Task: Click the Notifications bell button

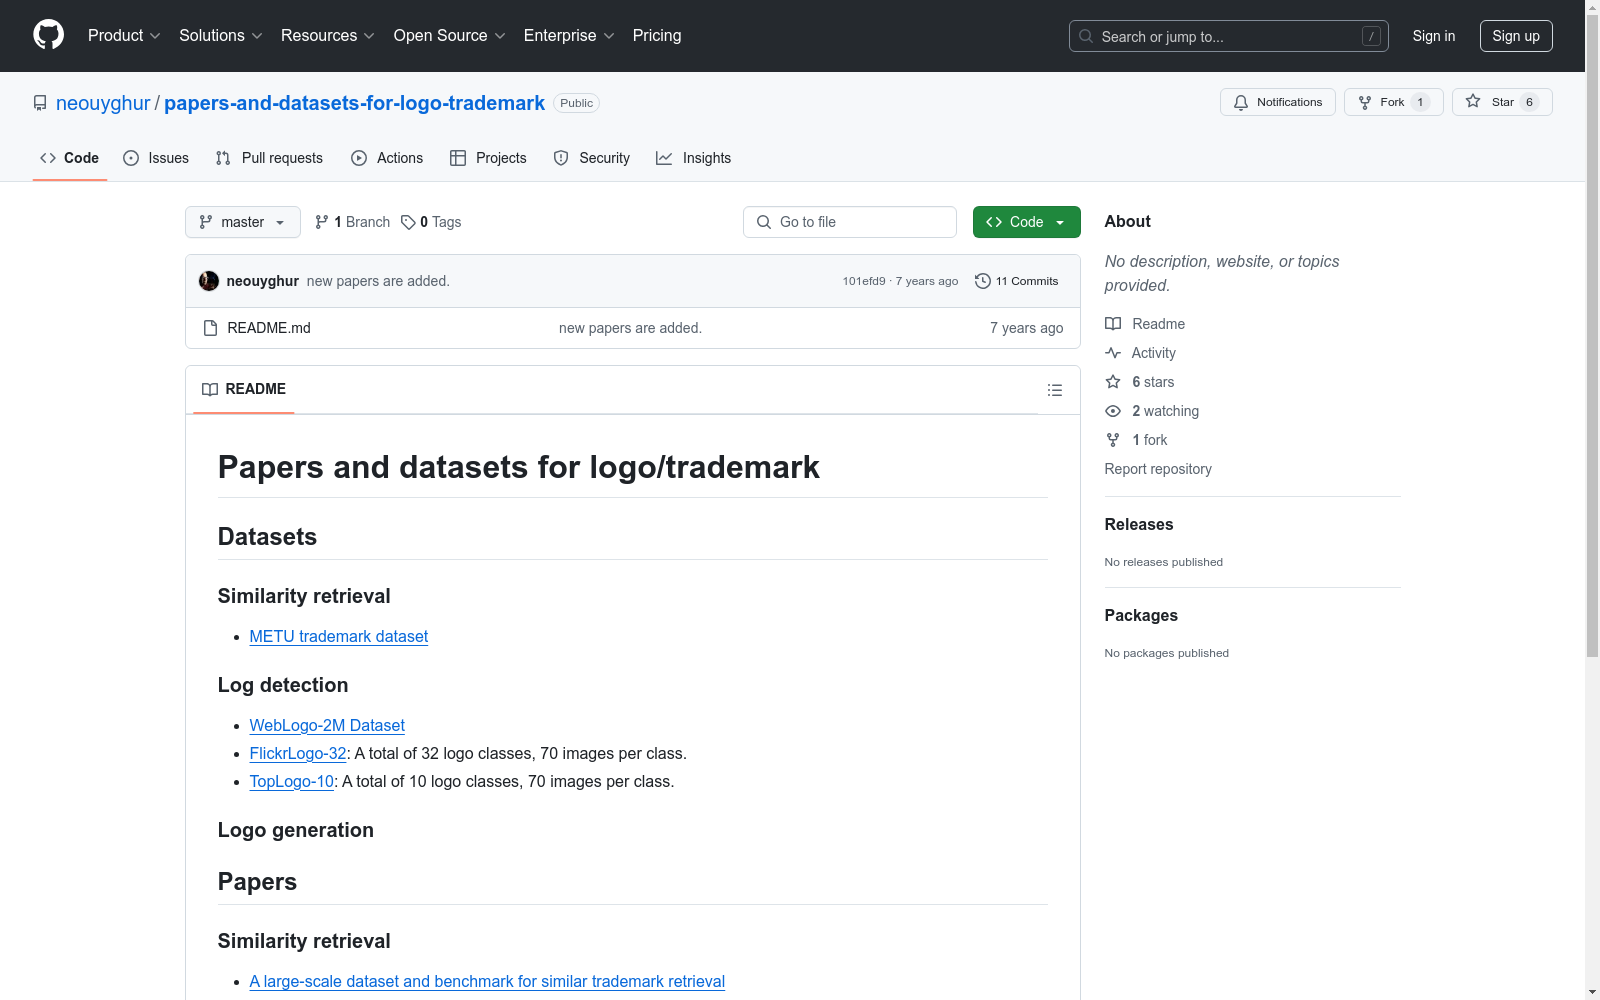Action: [x=1278, y=102]
